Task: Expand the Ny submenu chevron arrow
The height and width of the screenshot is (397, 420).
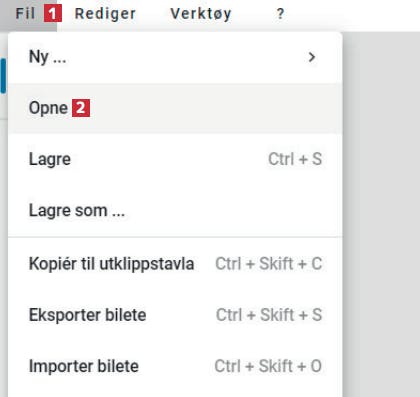Action: point(312,57)
